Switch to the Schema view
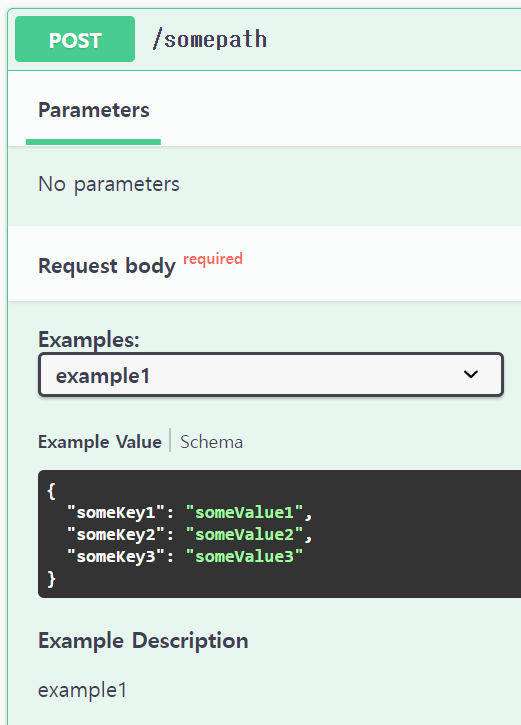 (211, 442)
